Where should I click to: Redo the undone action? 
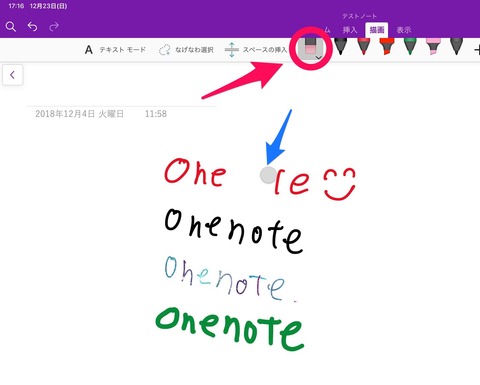(x=54, y=26)
